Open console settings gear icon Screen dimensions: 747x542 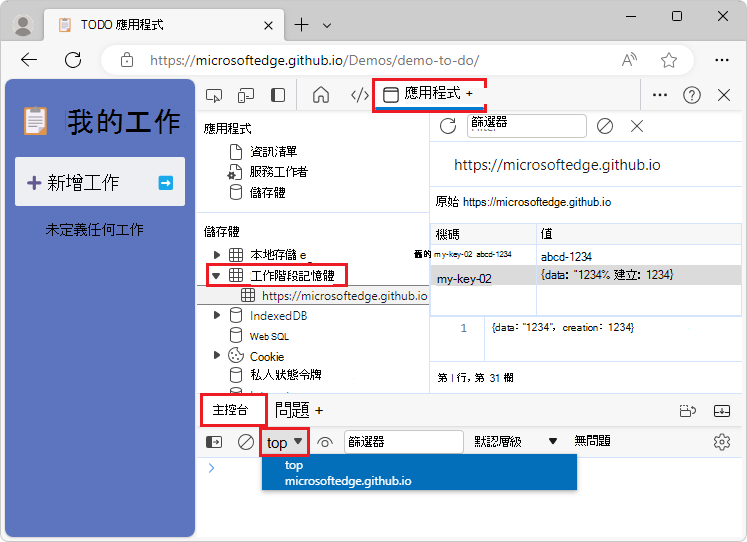pos(722,442)
